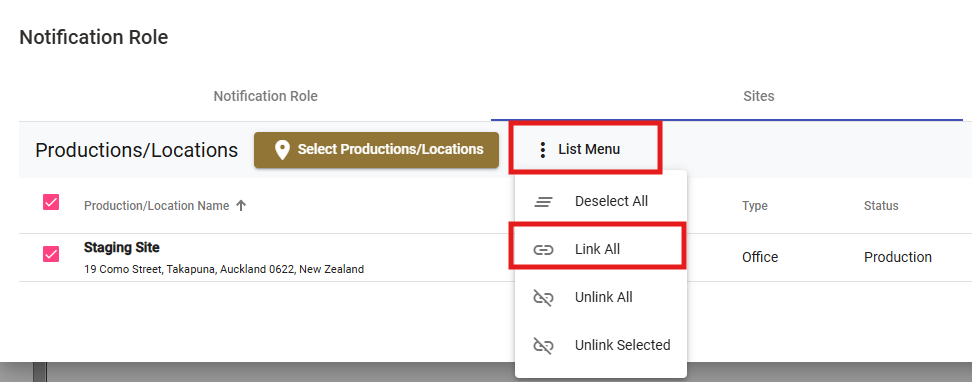
Task: Click Select Productions/Locations button
Action: (x=376, y=149)
